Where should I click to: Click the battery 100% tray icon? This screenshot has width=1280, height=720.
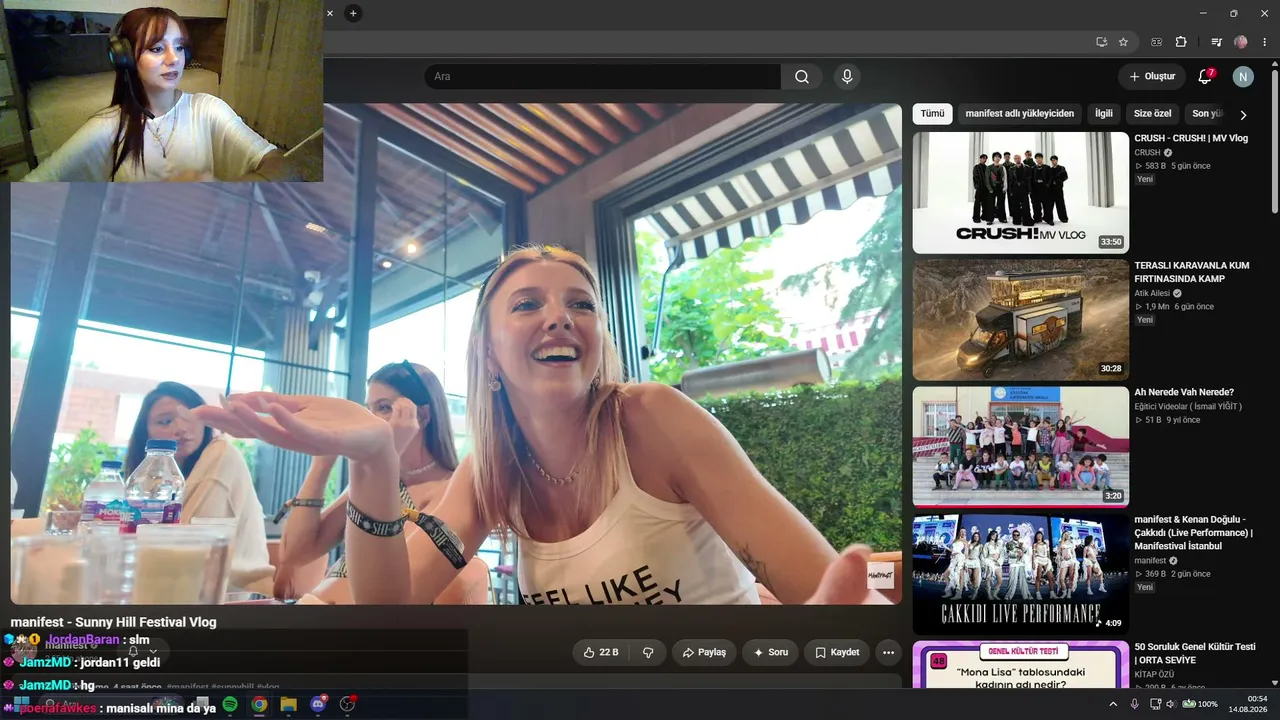pyautogui.click(x=1199, y=704)
